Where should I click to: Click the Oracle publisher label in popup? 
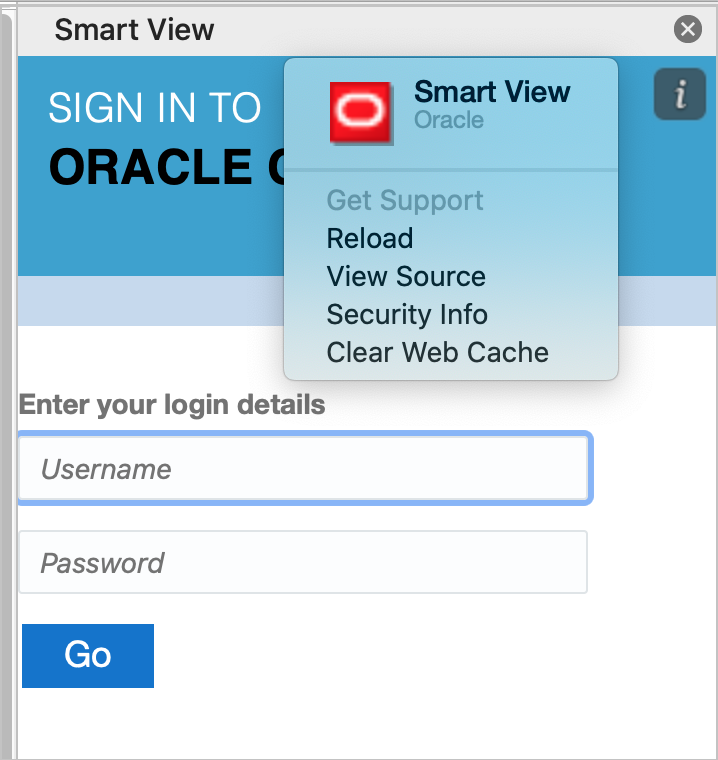(449, 120)
